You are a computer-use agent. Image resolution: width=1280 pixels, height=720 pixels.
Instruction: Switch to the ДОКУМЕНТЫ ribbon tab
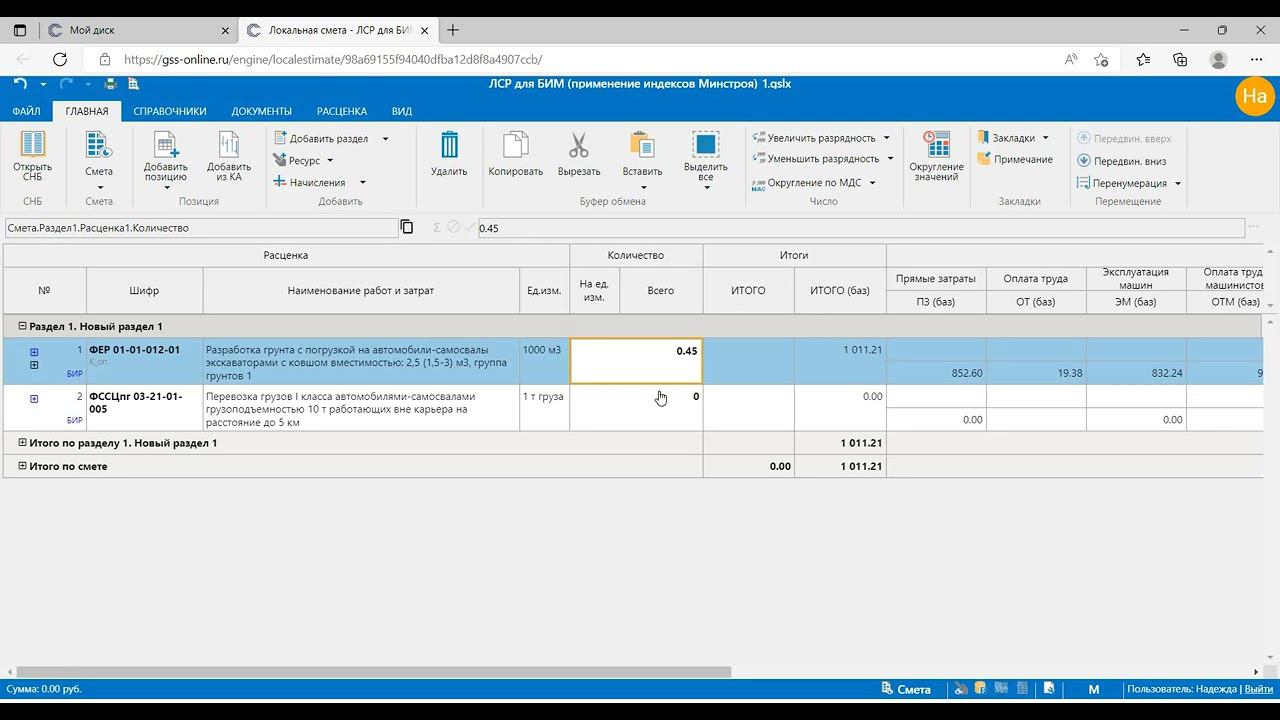pyautogui.click(x=262, y=111)
